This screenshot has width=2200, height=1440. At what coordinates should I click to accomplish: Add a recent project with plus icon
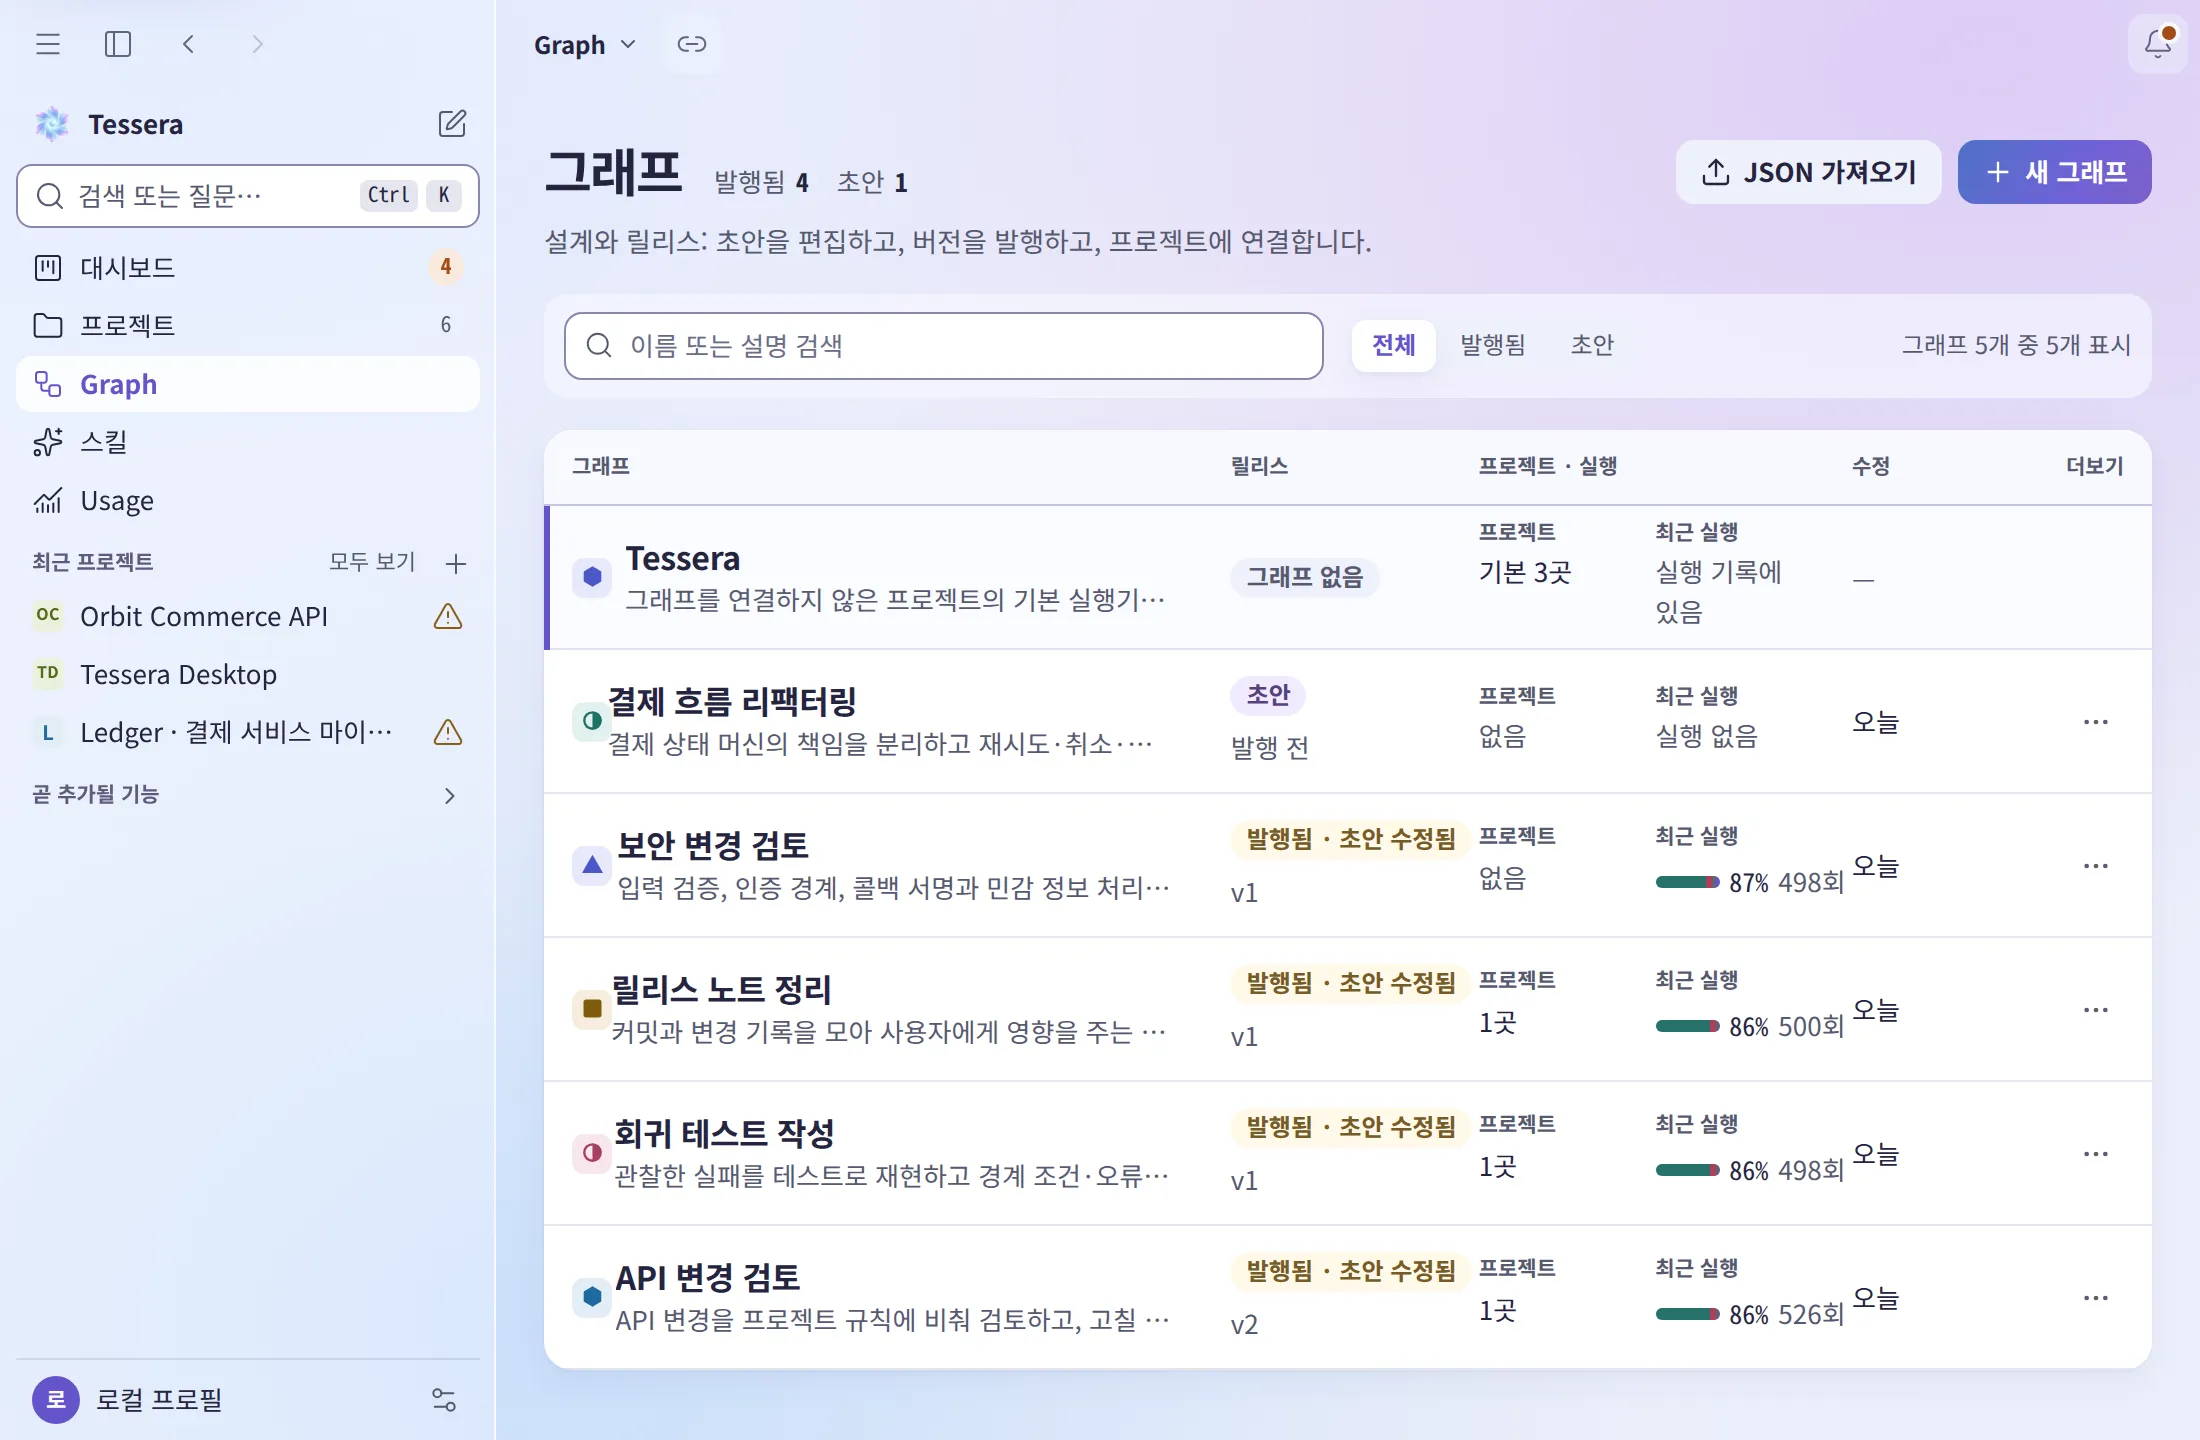point(456,563)
